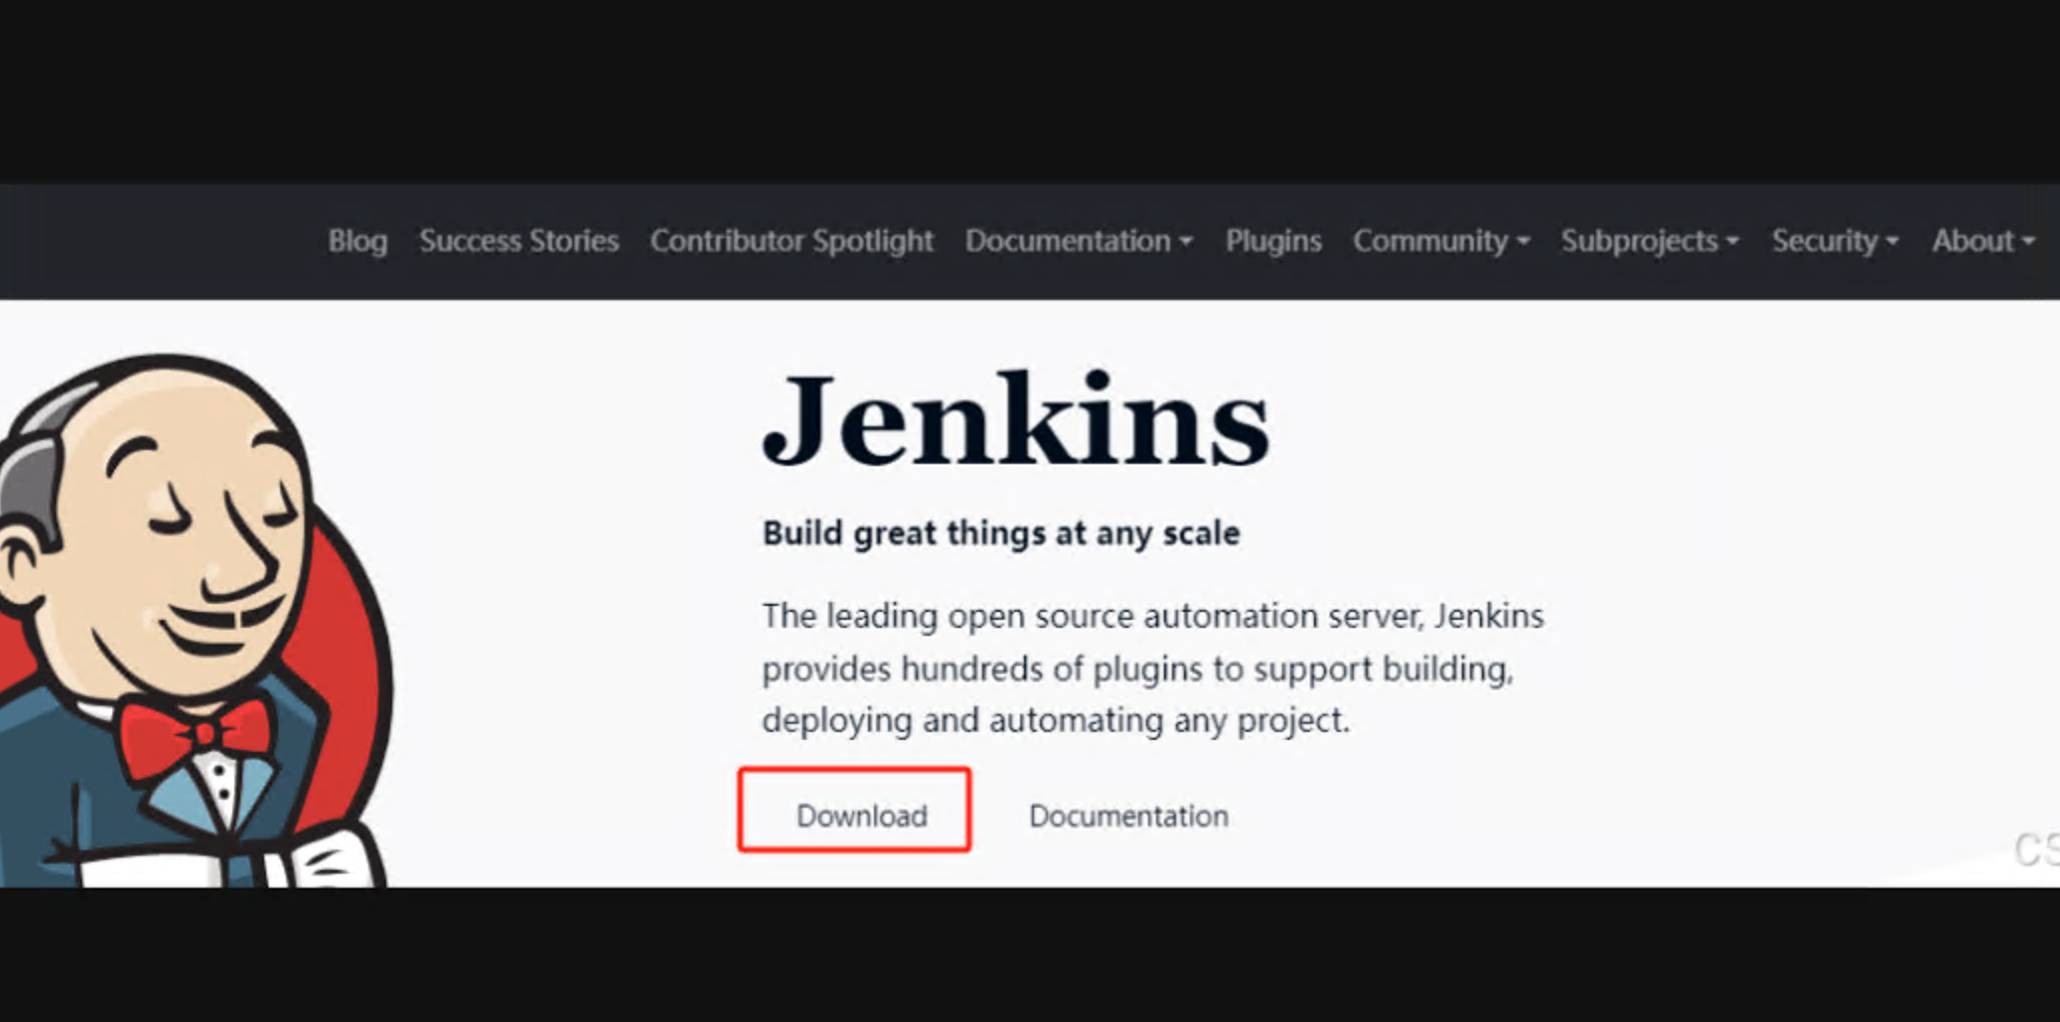Viewport: 2060px width, 1022px height.
Task: Expand the Security dropdown menu
Action: pyautogui.click(x=1835, y=241)
